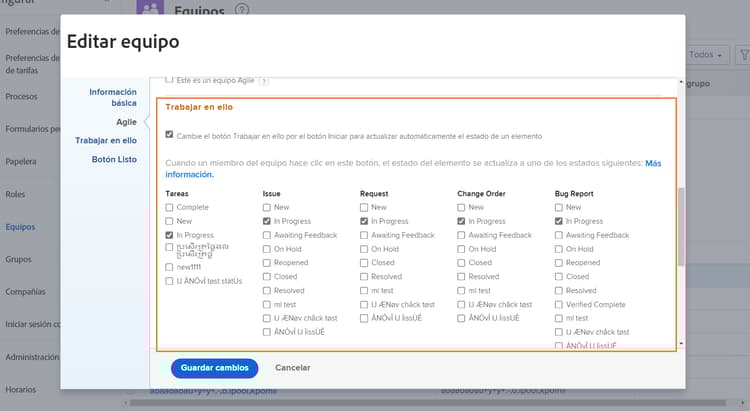Check Awaiting Feedback under Request
Viewport: 750px width, 411px height.
(x=364, y=235)
